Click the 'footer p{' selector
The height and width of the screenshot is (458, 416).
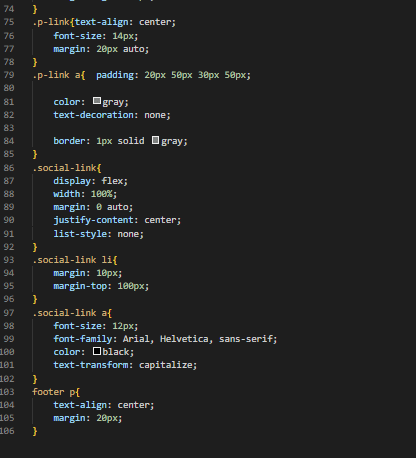point(56,392)
